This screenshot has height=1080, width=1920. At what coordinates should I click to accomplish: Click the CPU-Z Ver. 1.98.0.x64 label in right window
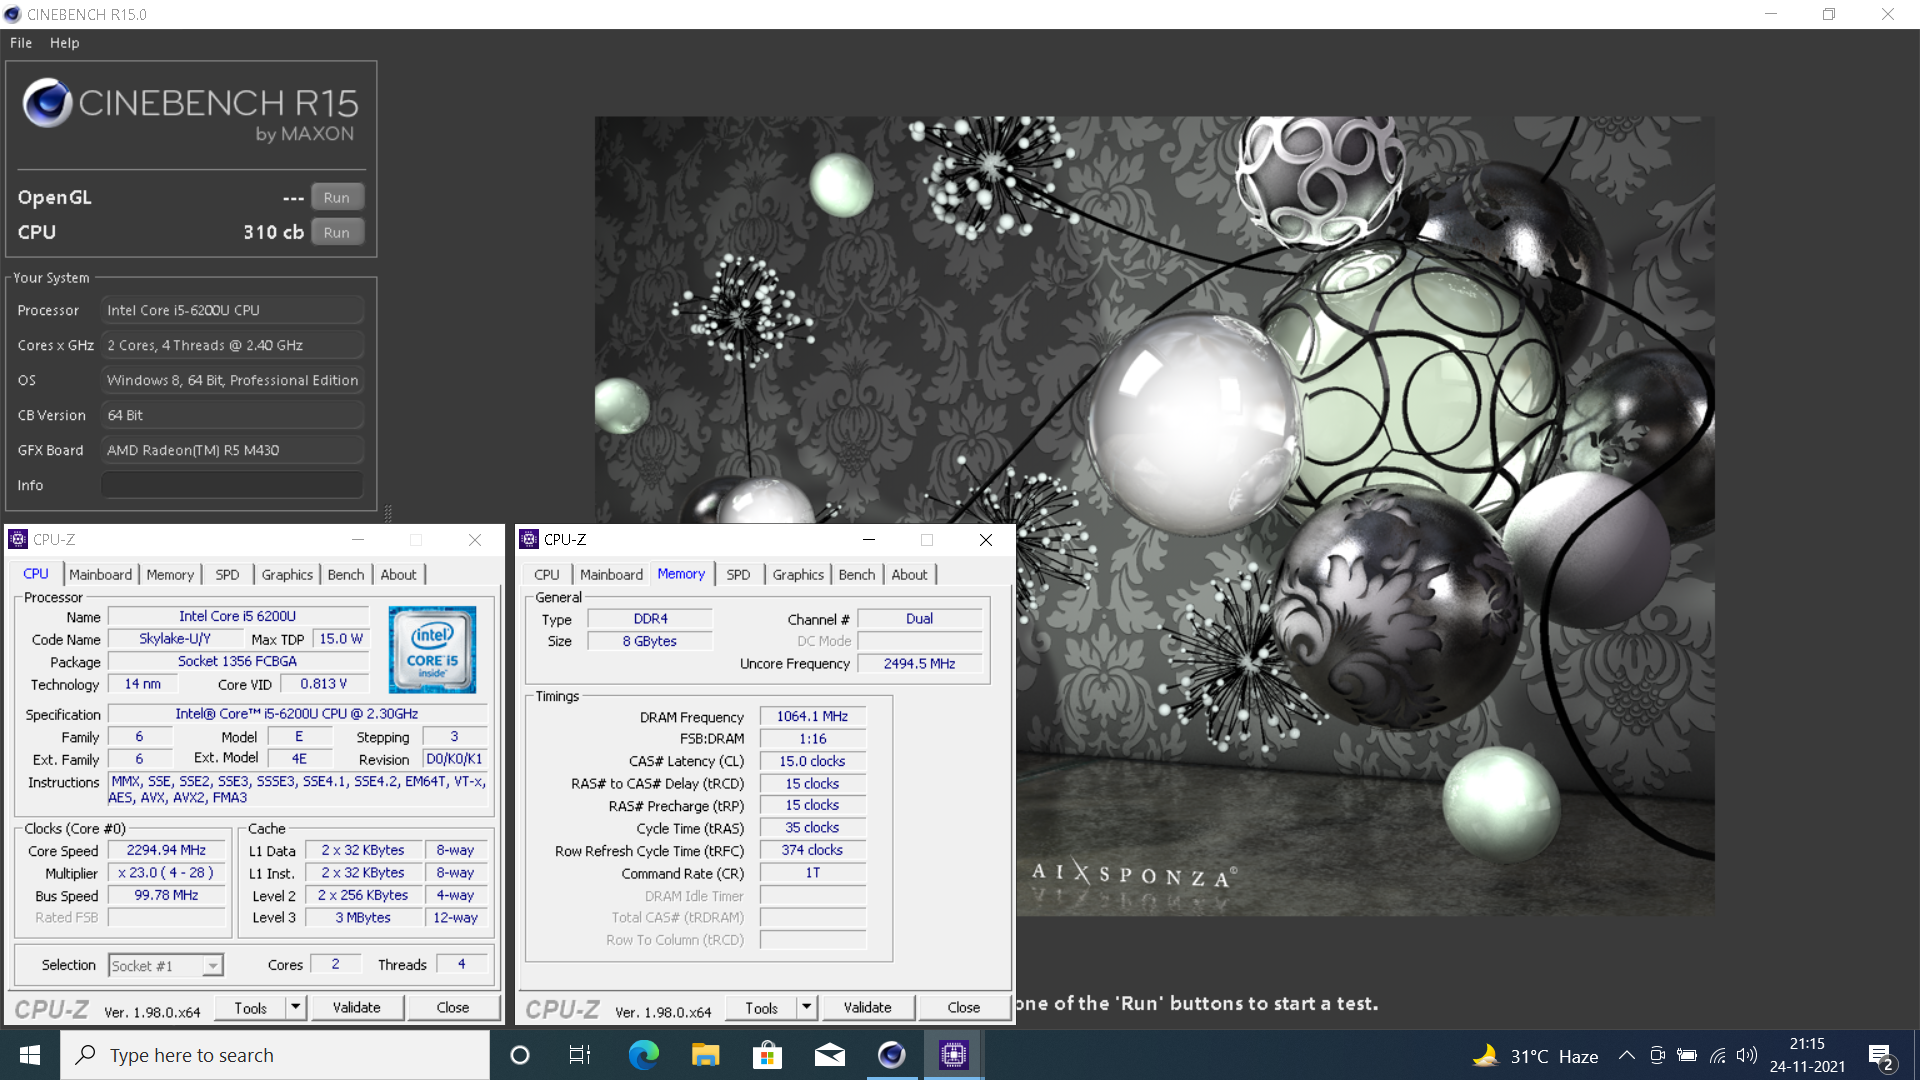tap(663, 1012)
